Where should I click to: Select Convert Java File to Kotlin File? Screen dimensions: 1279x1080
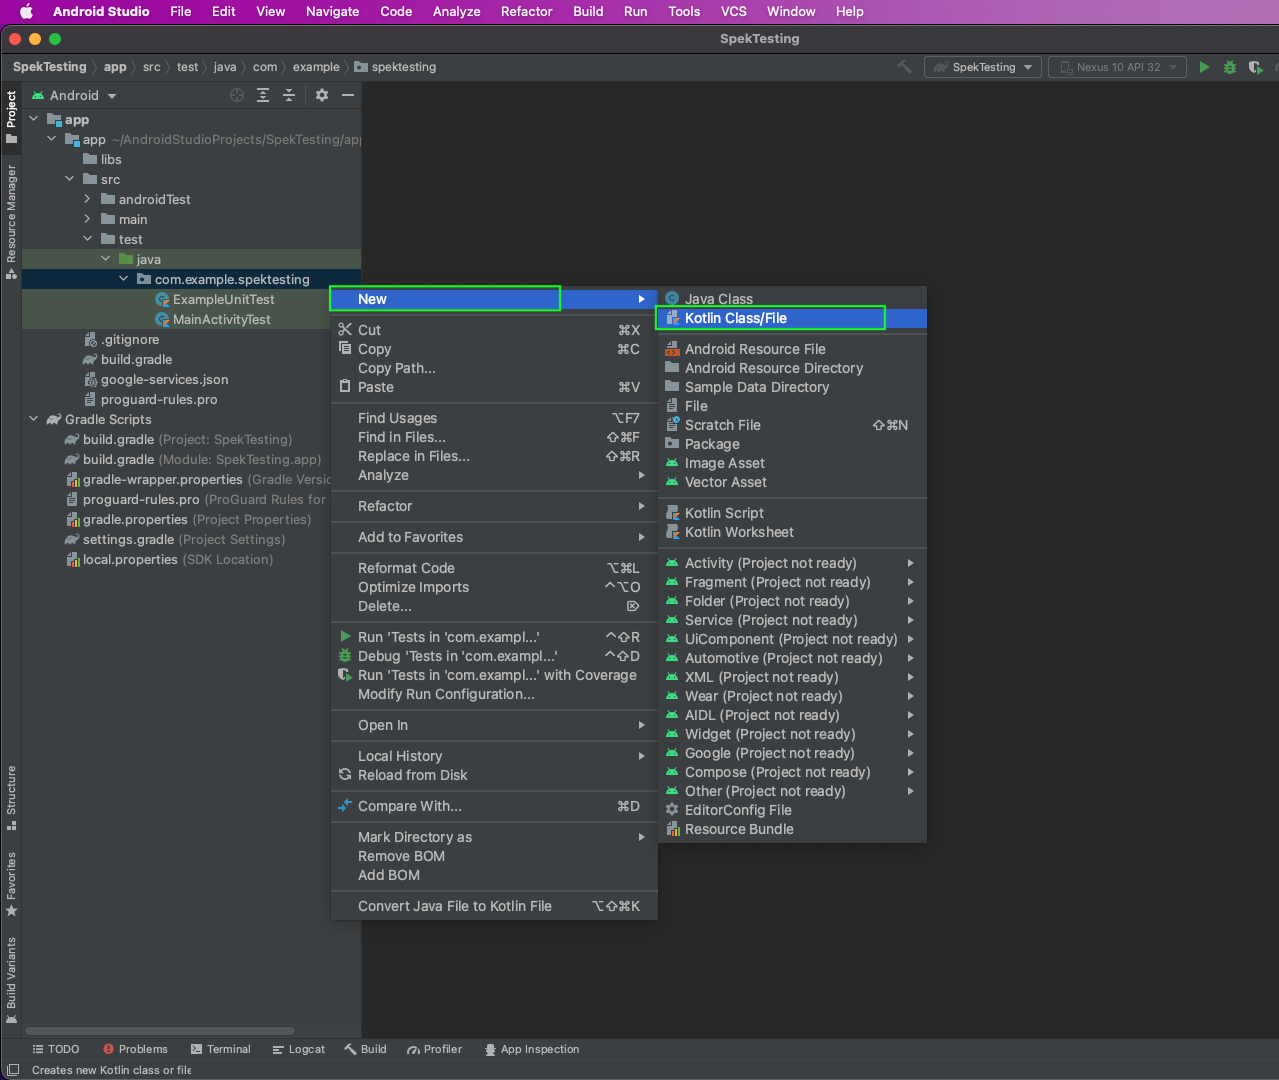click(494, 906)
